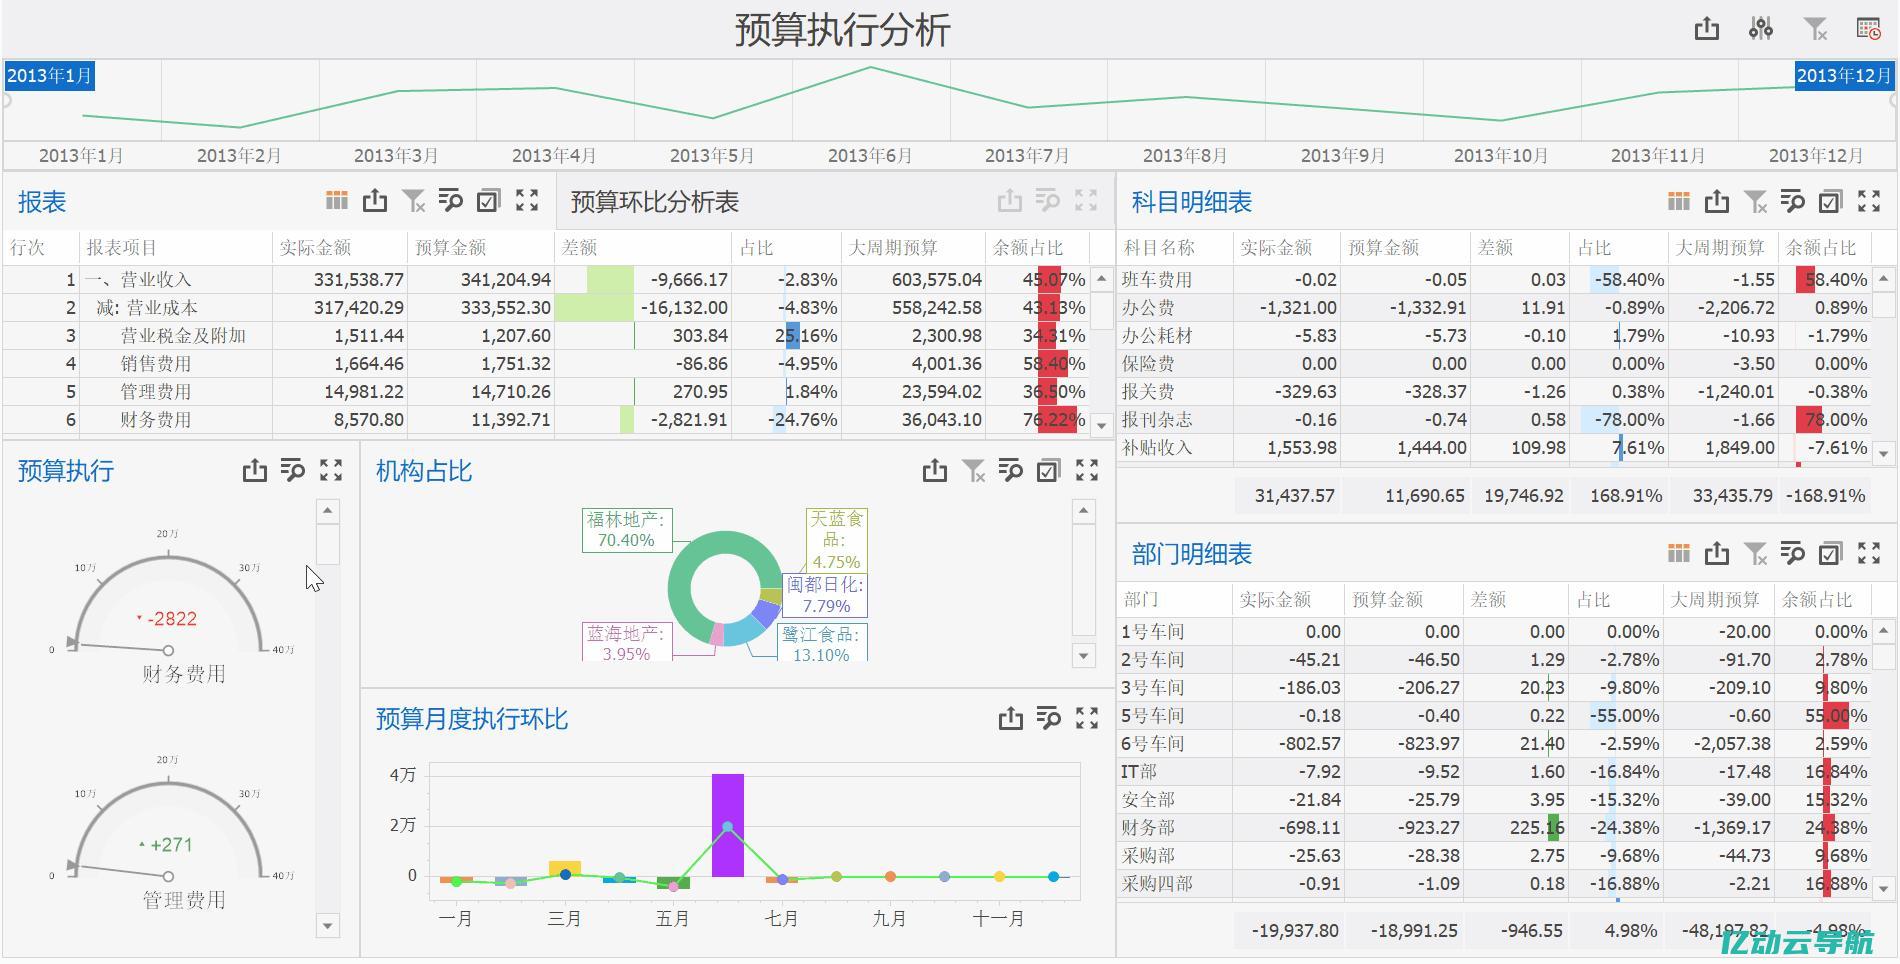
Task: Maximize the 预算月度执行环比 chart
Action: (1087, 718)
